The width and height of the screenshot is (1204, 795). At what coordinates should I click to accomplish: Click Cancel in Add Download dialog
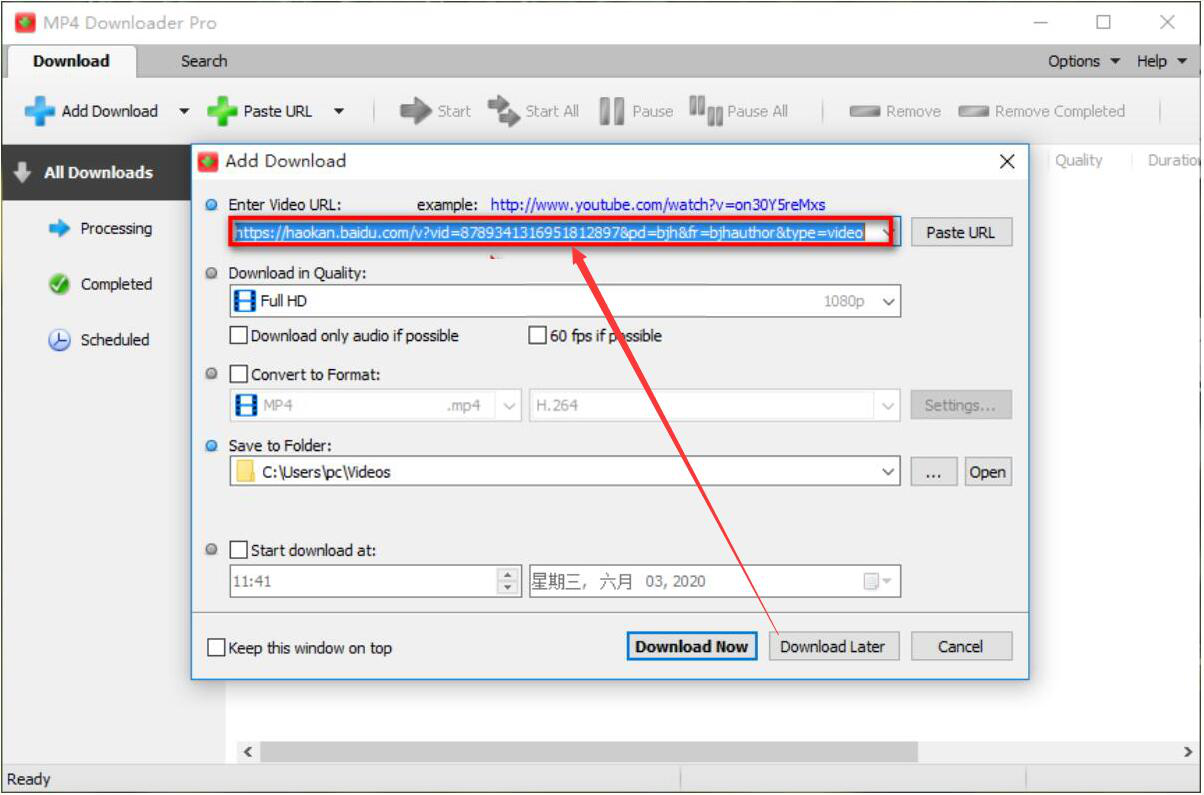tap(961, 646)
